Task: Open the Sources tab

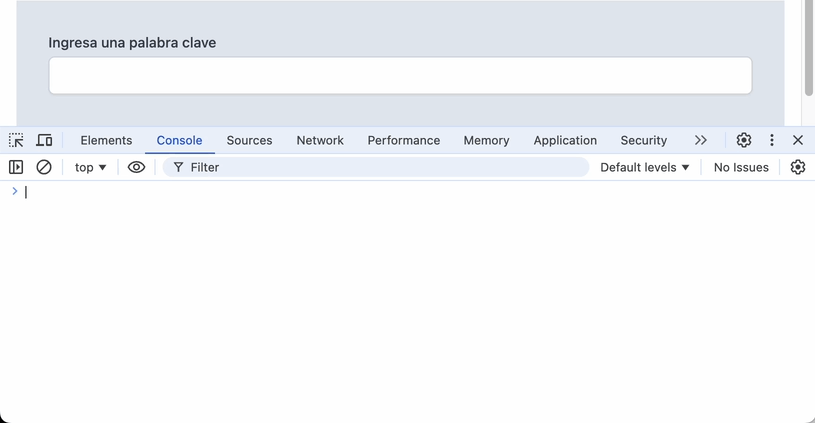Action: click(249, 140)
